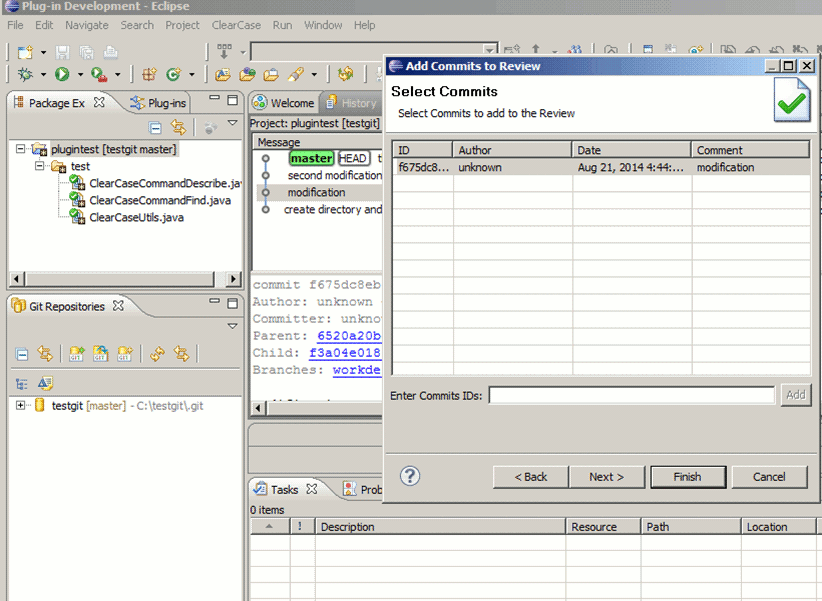Toggle hierarchical branch layout in Git Repositories
The image size is (822, 601).
click(22, 383)
